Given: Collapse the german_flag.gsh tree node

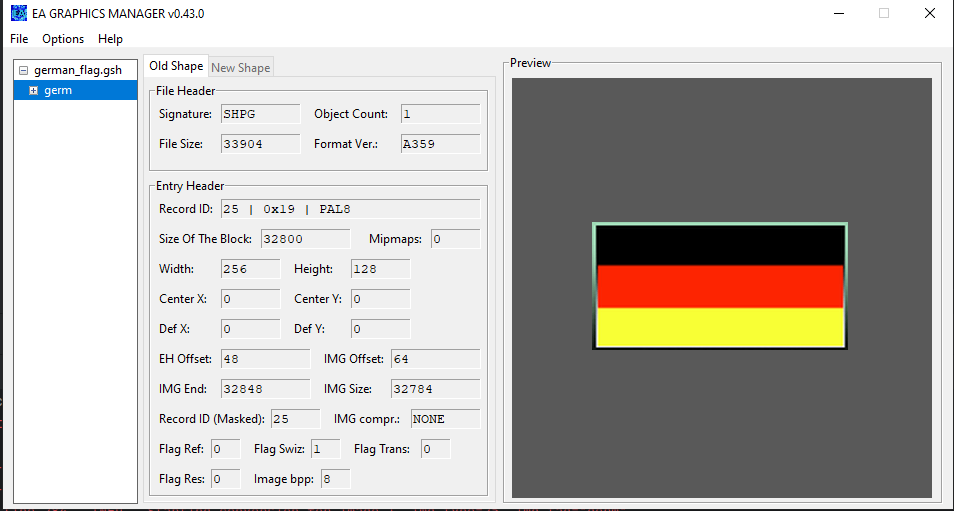Looking at the screenshot, I should coord(24,71).
